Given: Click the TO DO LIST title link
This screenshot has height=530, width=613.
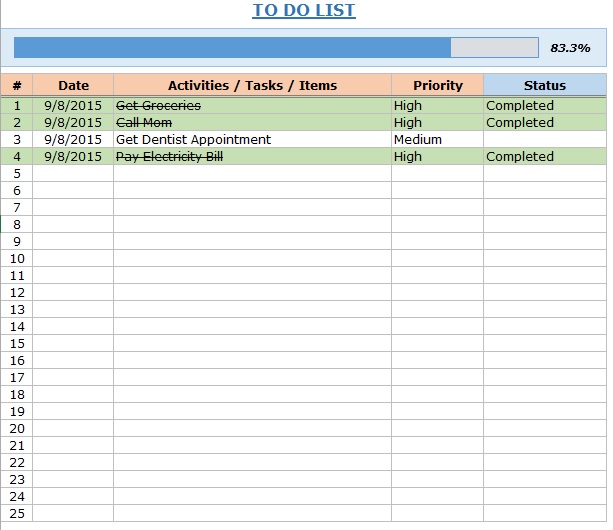Looking at the screenshot, I should pyautogui.click(x=304, y=10).
